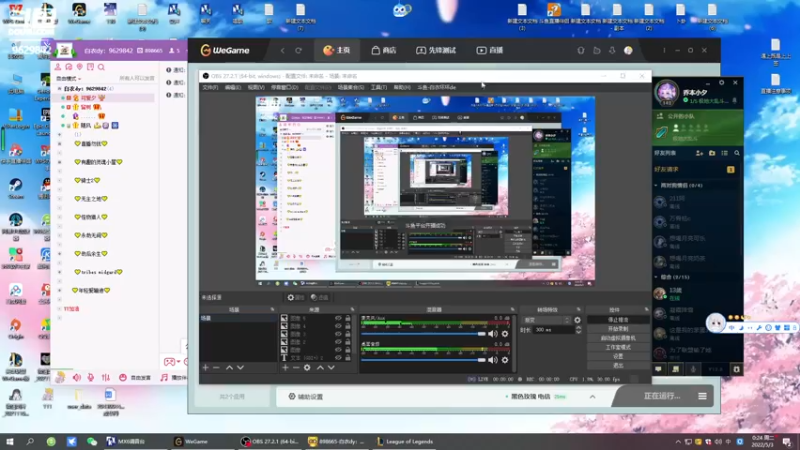Remove the selected OBS source

click(x=296, y=367)
